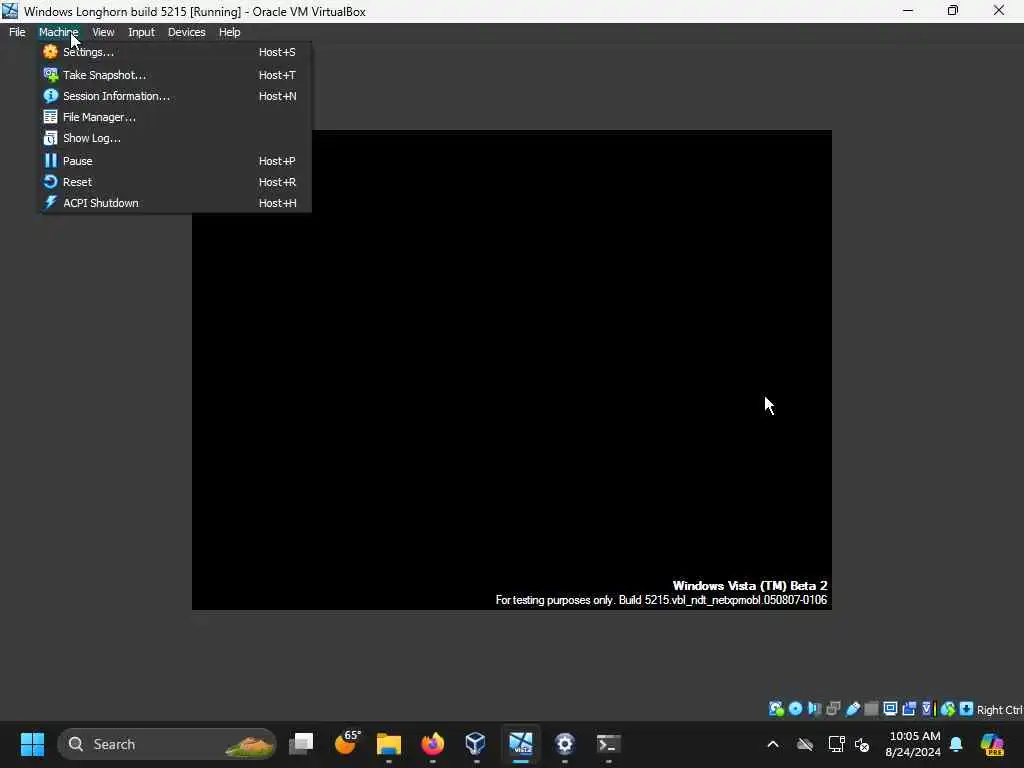Image resolution: width=1024 pixels, height=768 pixels.
Task: Open Settings gear on taskbar
Action: coord(564,744)
